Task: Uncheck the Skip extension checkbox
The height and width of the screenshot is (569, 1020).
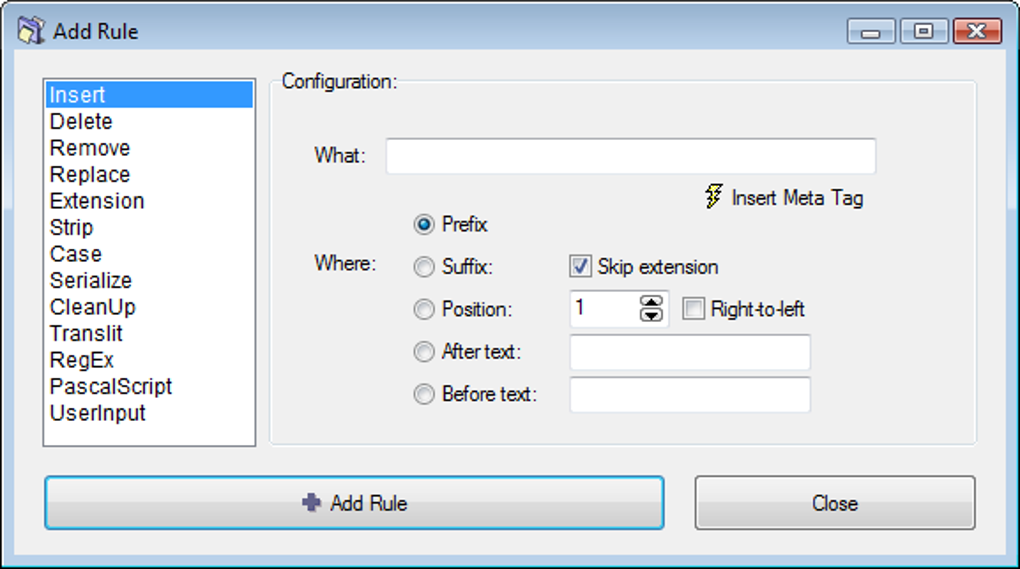Action: point(580,267)
